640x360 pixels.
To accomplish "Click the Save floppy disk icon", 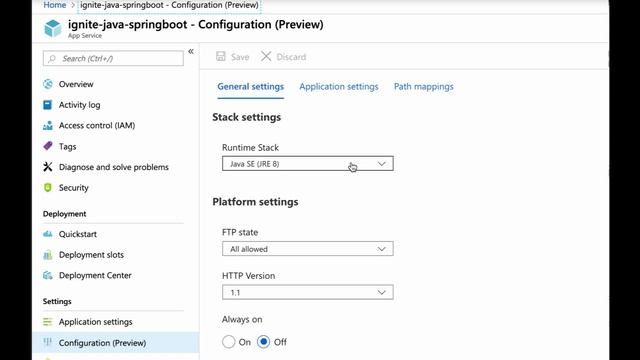I will [x=221, y=56].
